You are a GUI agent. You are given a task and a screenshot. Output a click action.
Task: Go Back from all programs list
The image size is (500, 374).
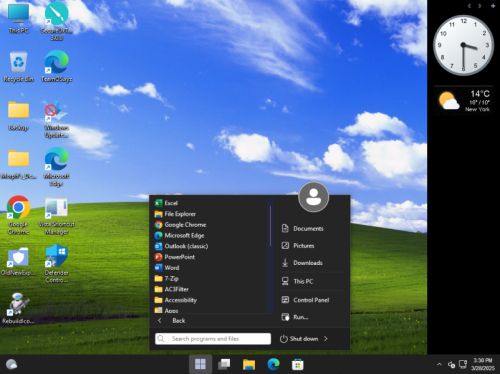point(171,321)
